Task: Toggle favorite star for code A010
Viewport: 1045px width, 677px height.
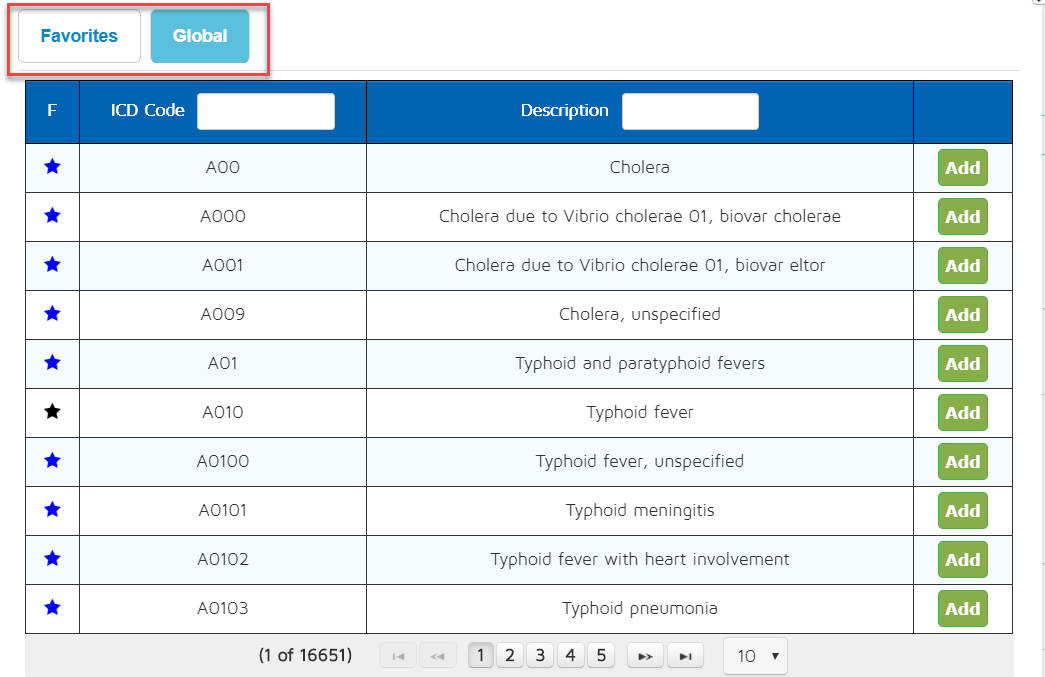Action: coord(52,412)
